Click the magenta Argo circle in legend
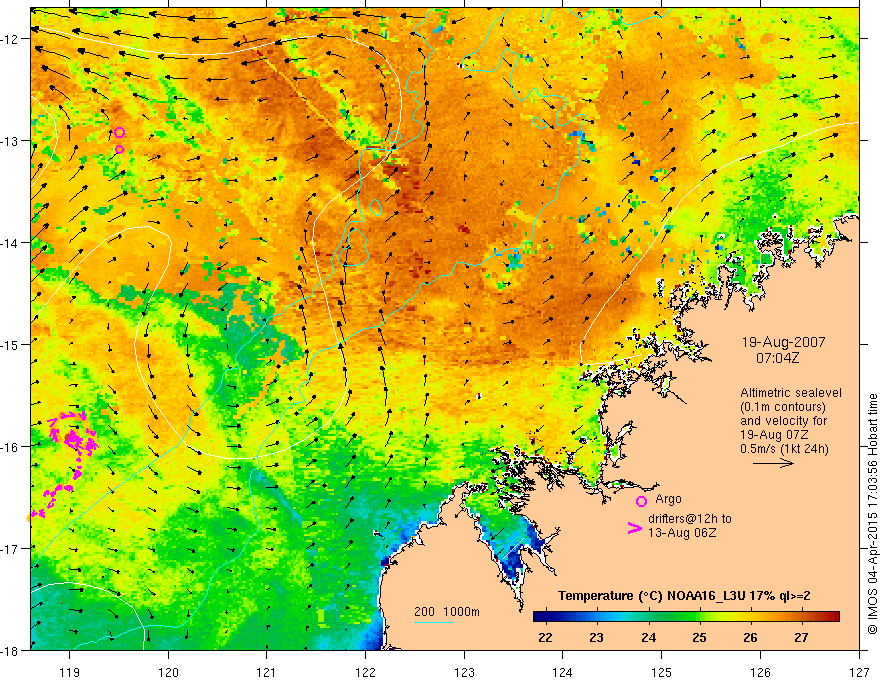The width and height of the screenshot is (880, 680). tap(641, 501)
